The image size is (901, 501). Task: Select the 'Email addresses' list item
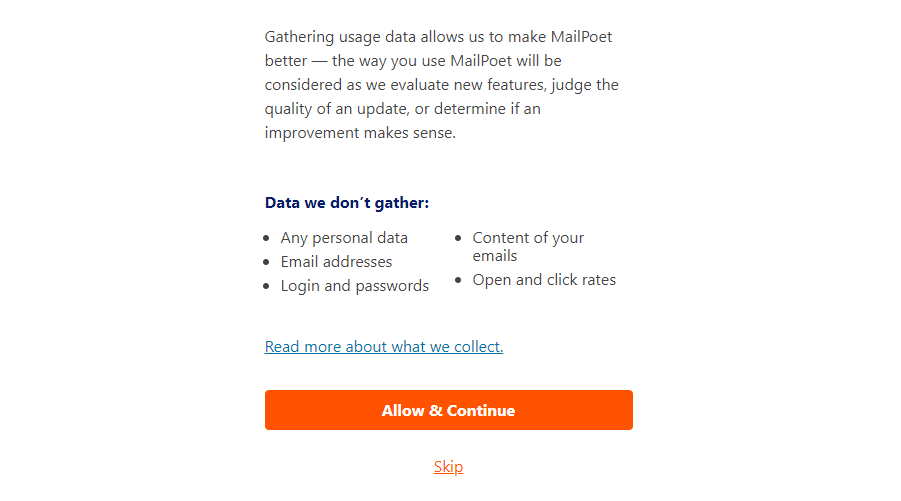pyautogui.click(x=336, y=262)
